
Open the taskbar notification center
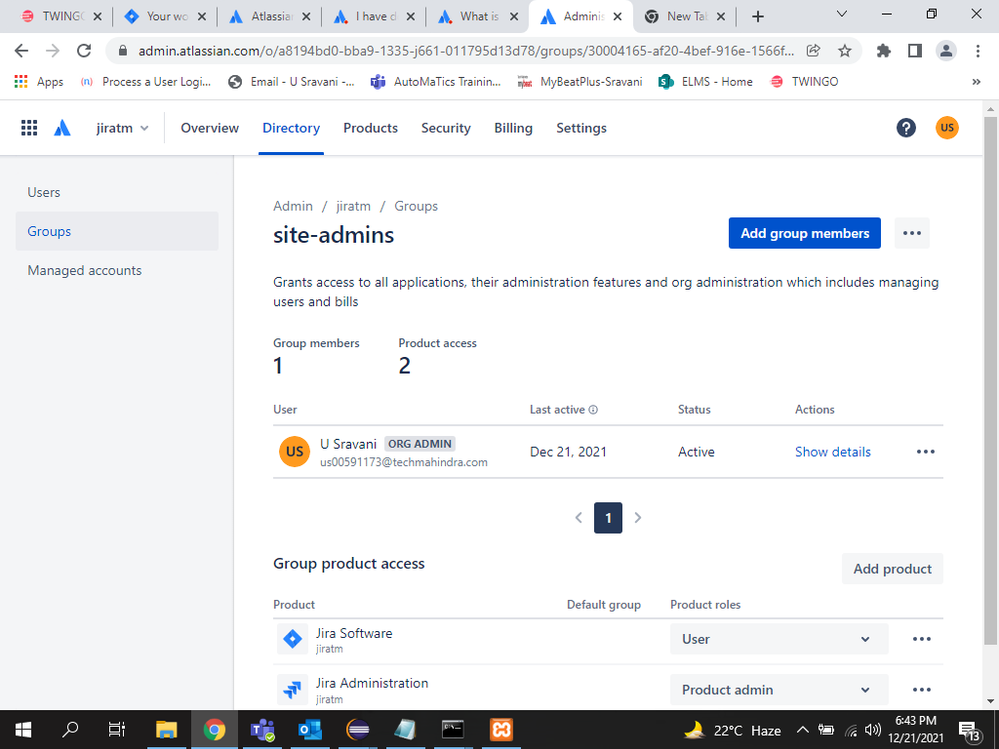tap(969, 730)
